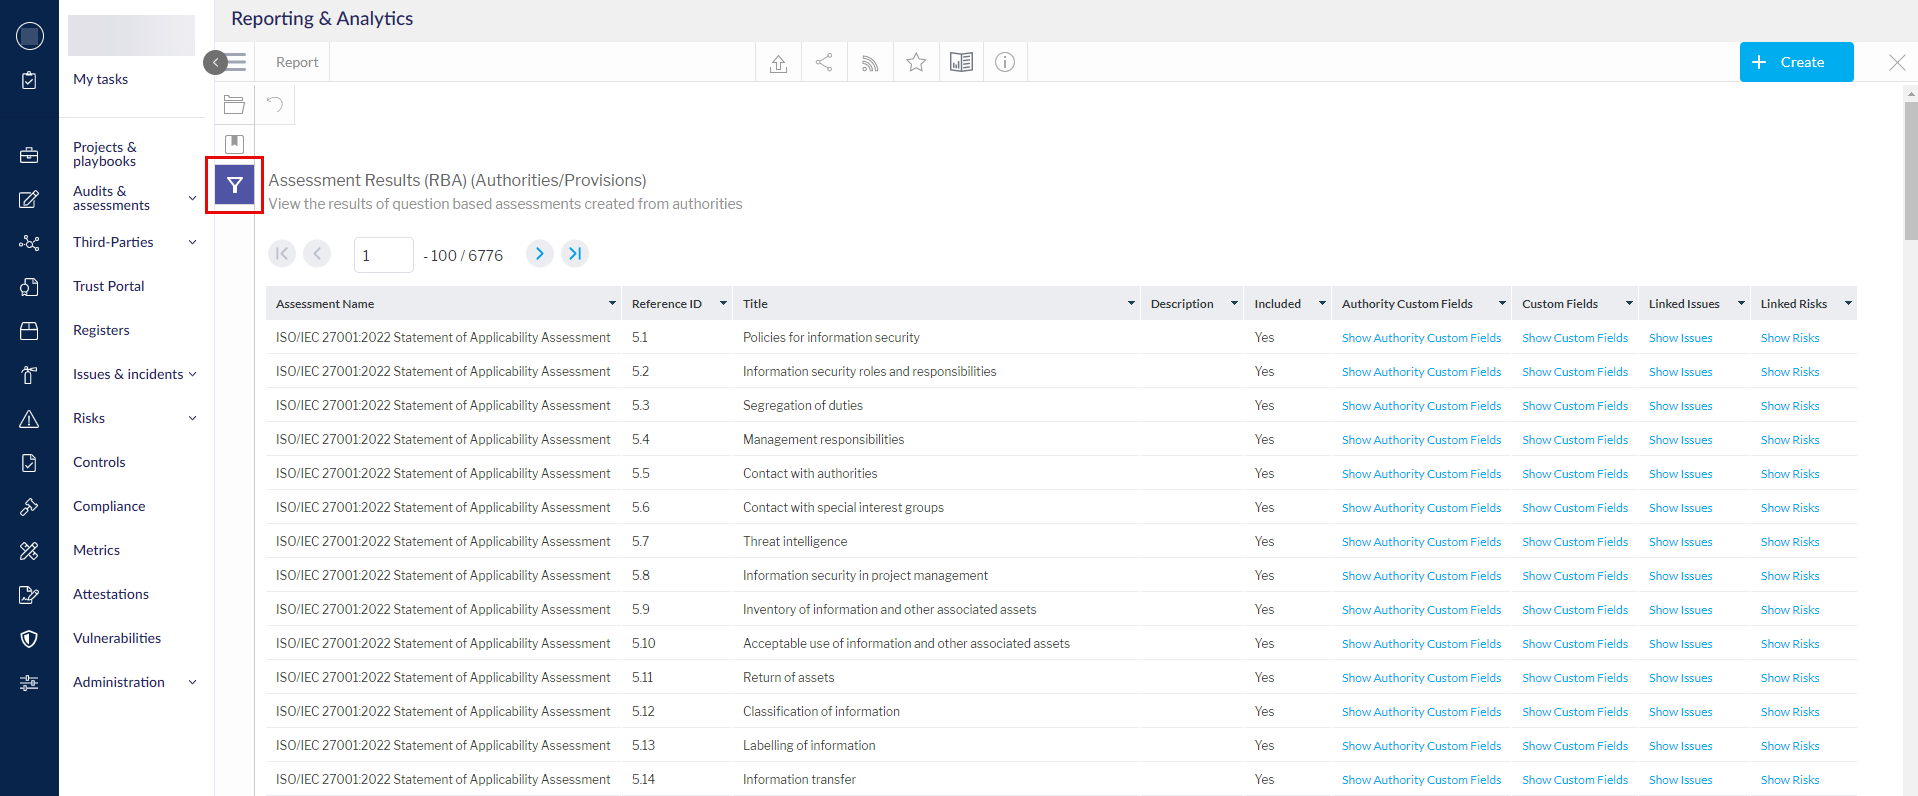Click the Administration sliders rail icon
The image size is (1918, 796).
click(29, 683)
